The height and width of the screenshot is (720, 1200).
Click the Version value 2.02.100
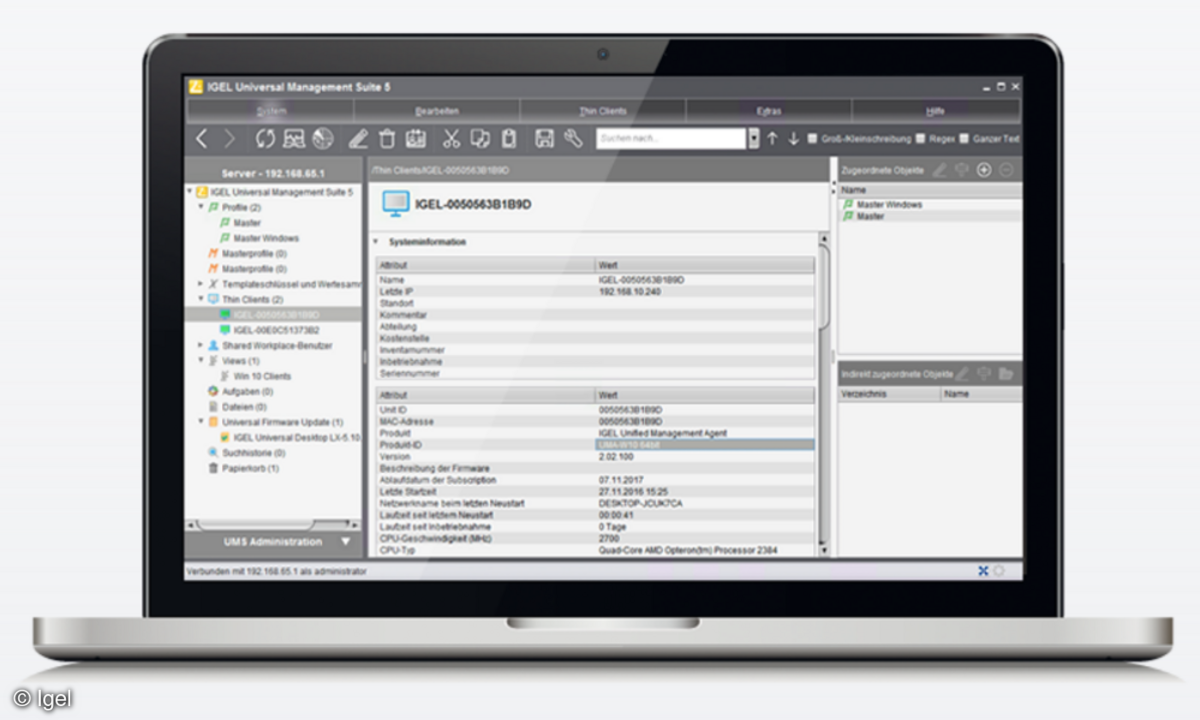[616, 456]
